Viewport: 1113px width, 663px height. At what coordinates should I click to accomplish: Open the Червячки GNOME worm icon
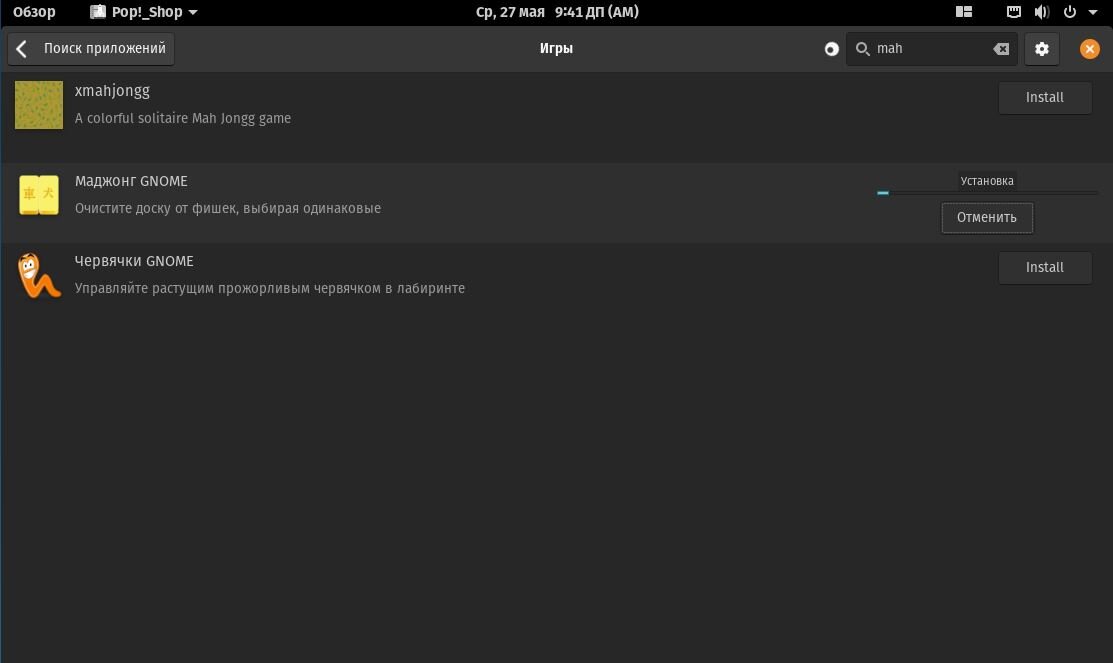pos(39,275)
